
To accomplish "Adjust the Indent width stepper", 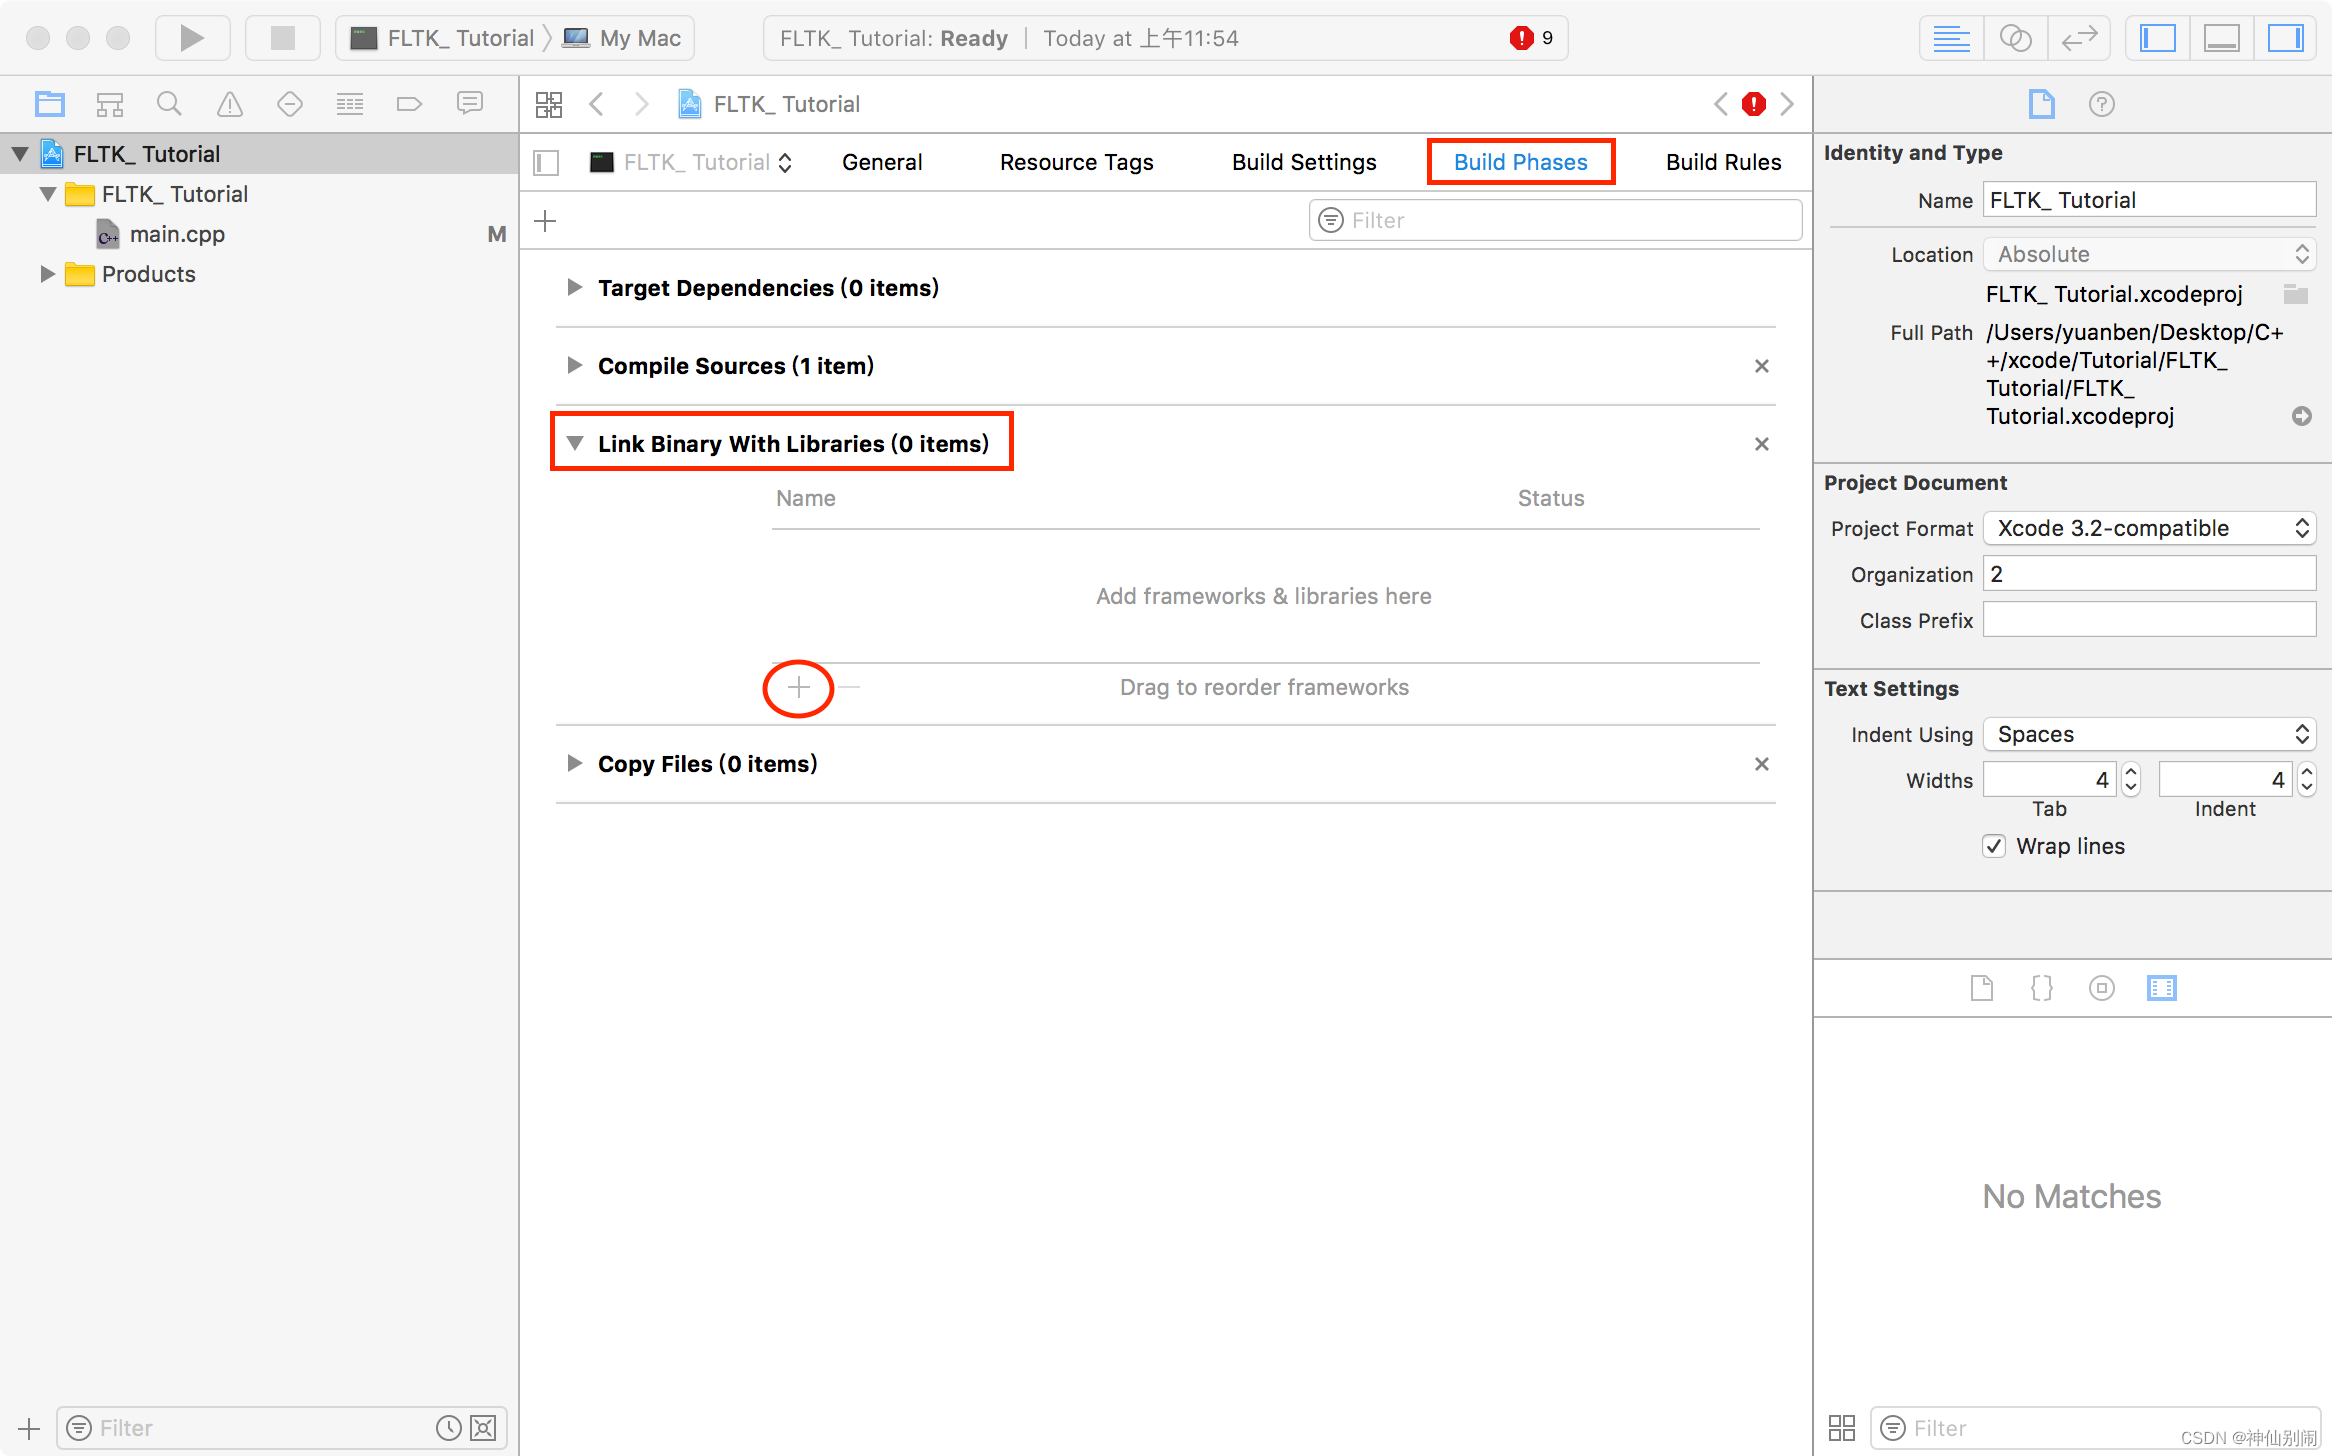I will point(2307,780).
